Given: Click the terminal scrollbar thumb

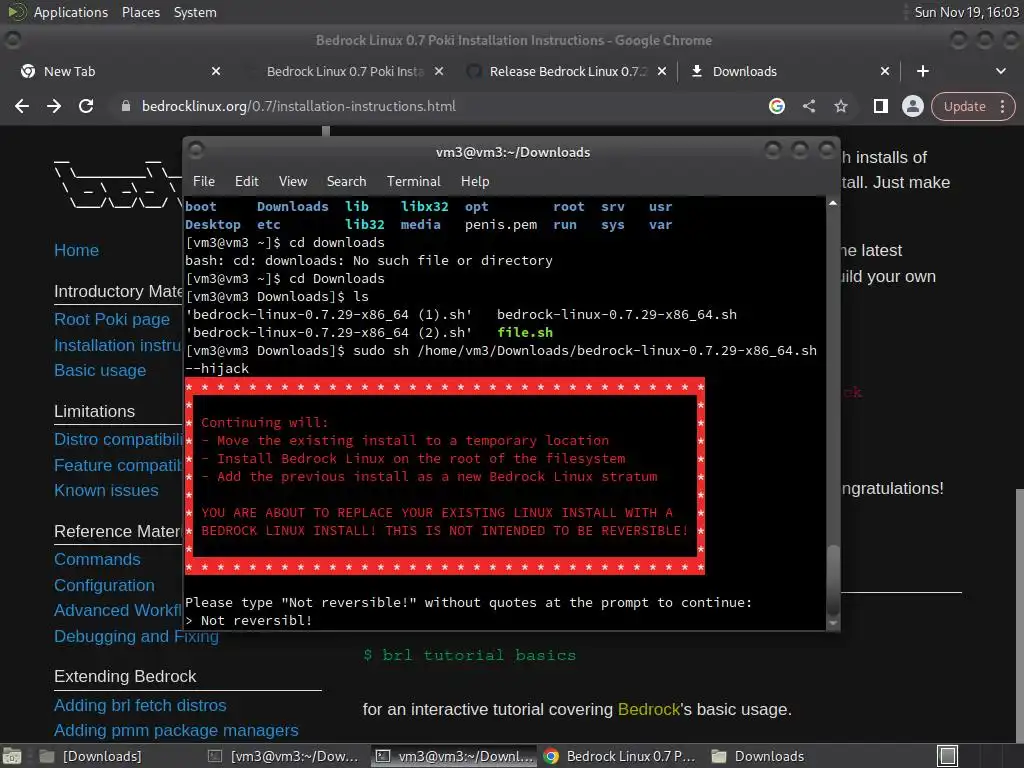Looking at the screenshot, I should click(833, 580).
